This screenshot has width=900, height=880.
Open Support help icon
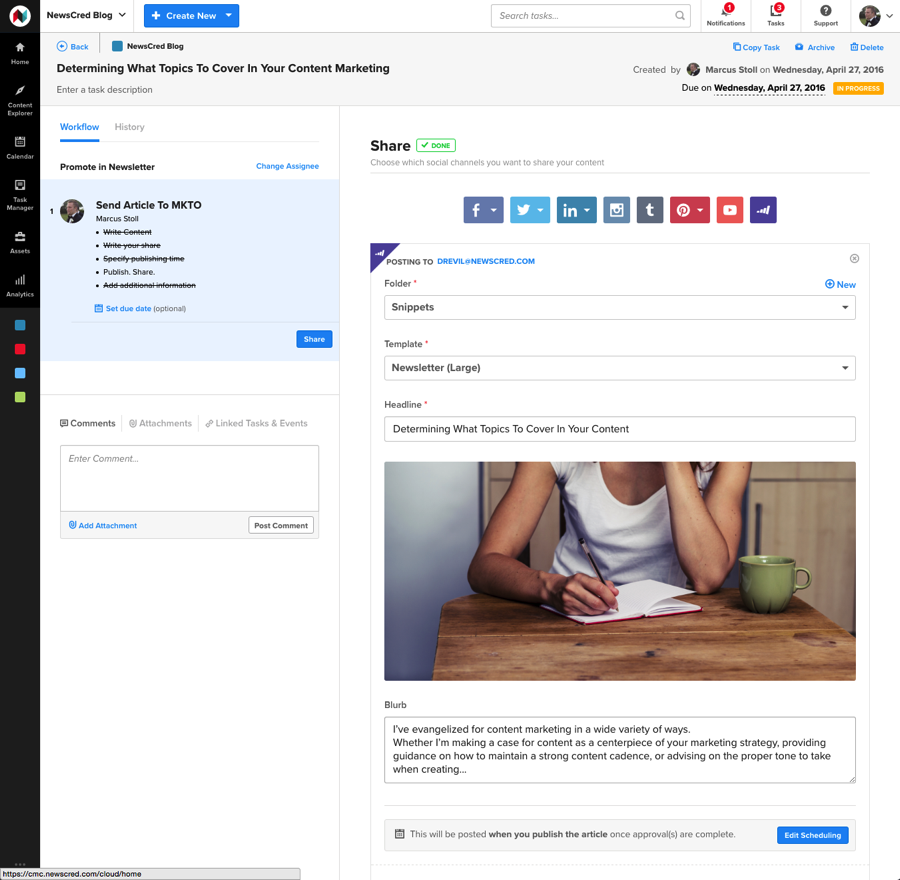(x=825, y=15)
